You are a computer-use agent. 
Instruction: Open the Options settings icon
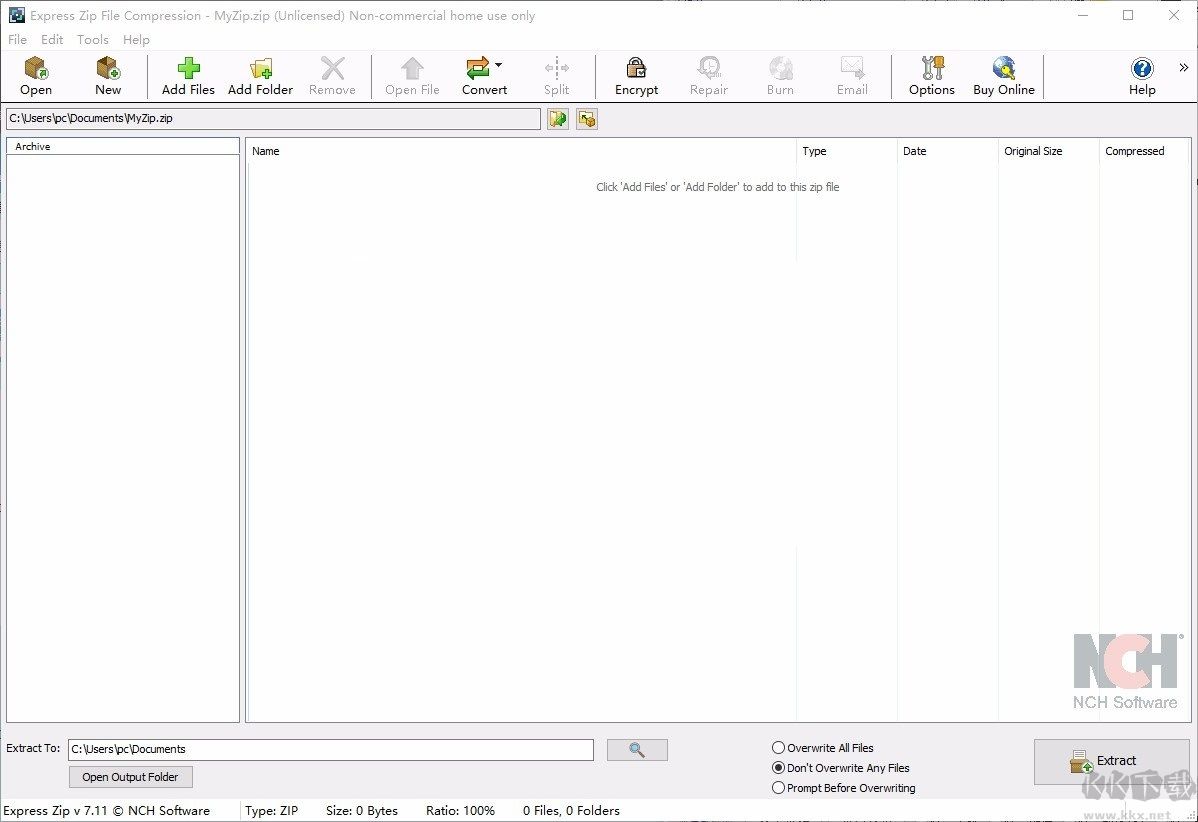931,75
